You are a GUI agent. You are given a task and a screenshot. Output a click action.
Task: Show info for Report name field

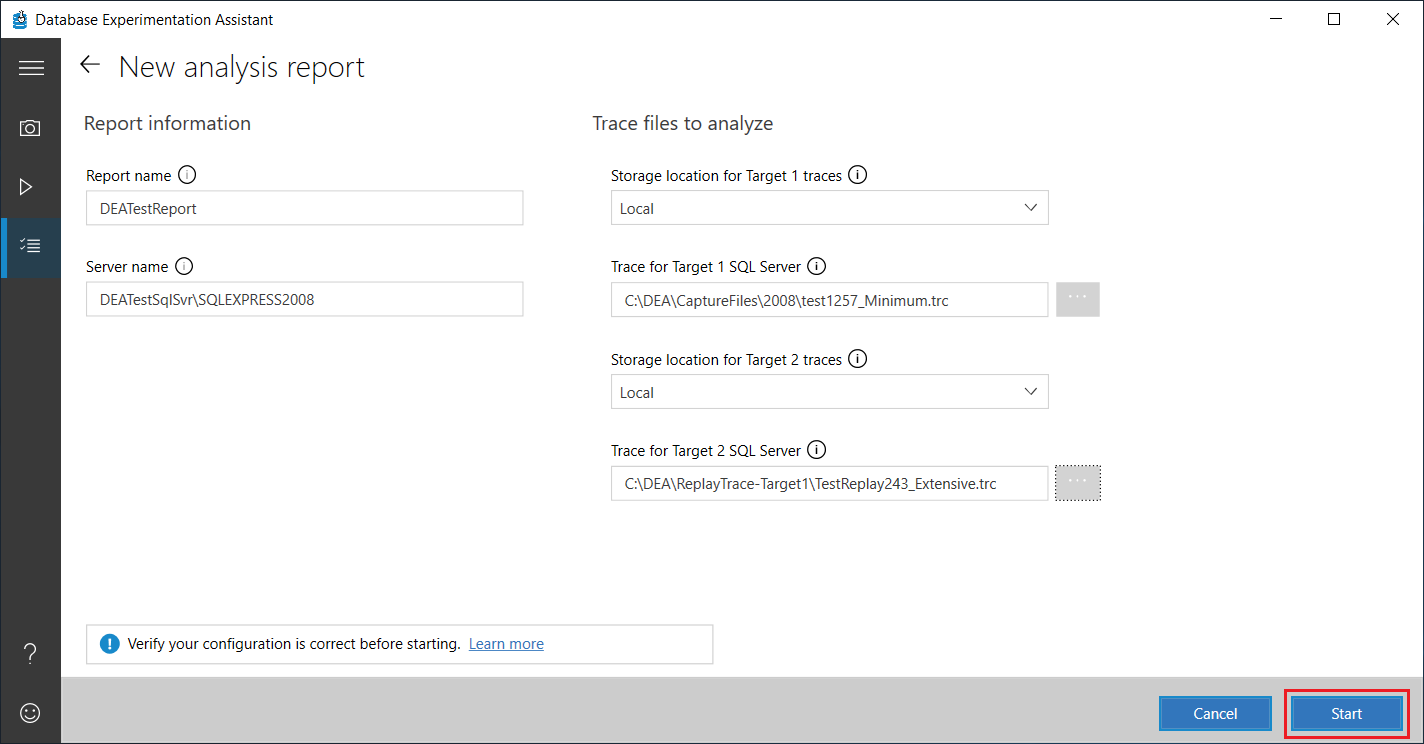(187, 175)
